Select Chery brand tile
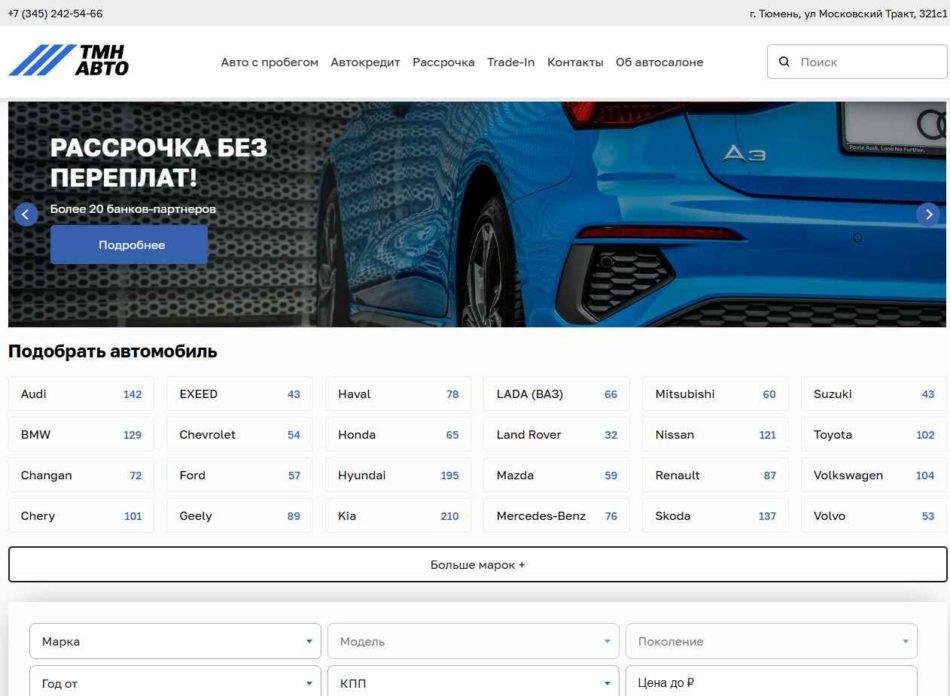950x696 pixels. 81,515
